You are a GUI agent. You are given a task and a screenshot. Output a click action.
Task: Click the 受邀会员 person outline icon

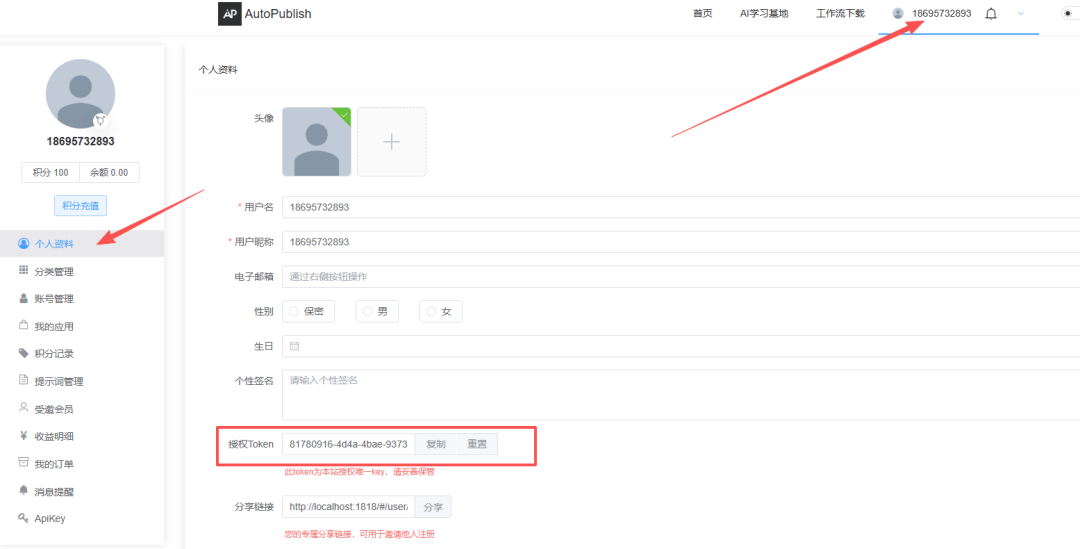[x=24, y=408]
